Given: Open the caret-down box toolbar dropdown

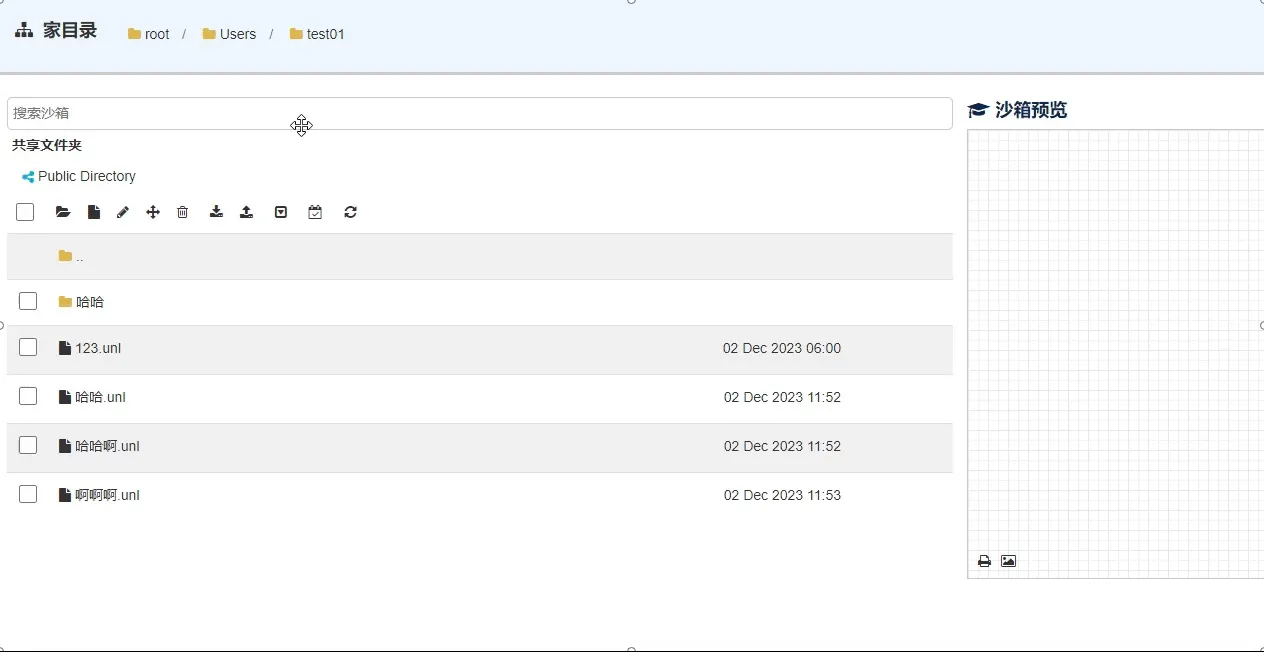Looking at the screenshot, I should pyautogui.click(x=281, y=212).
